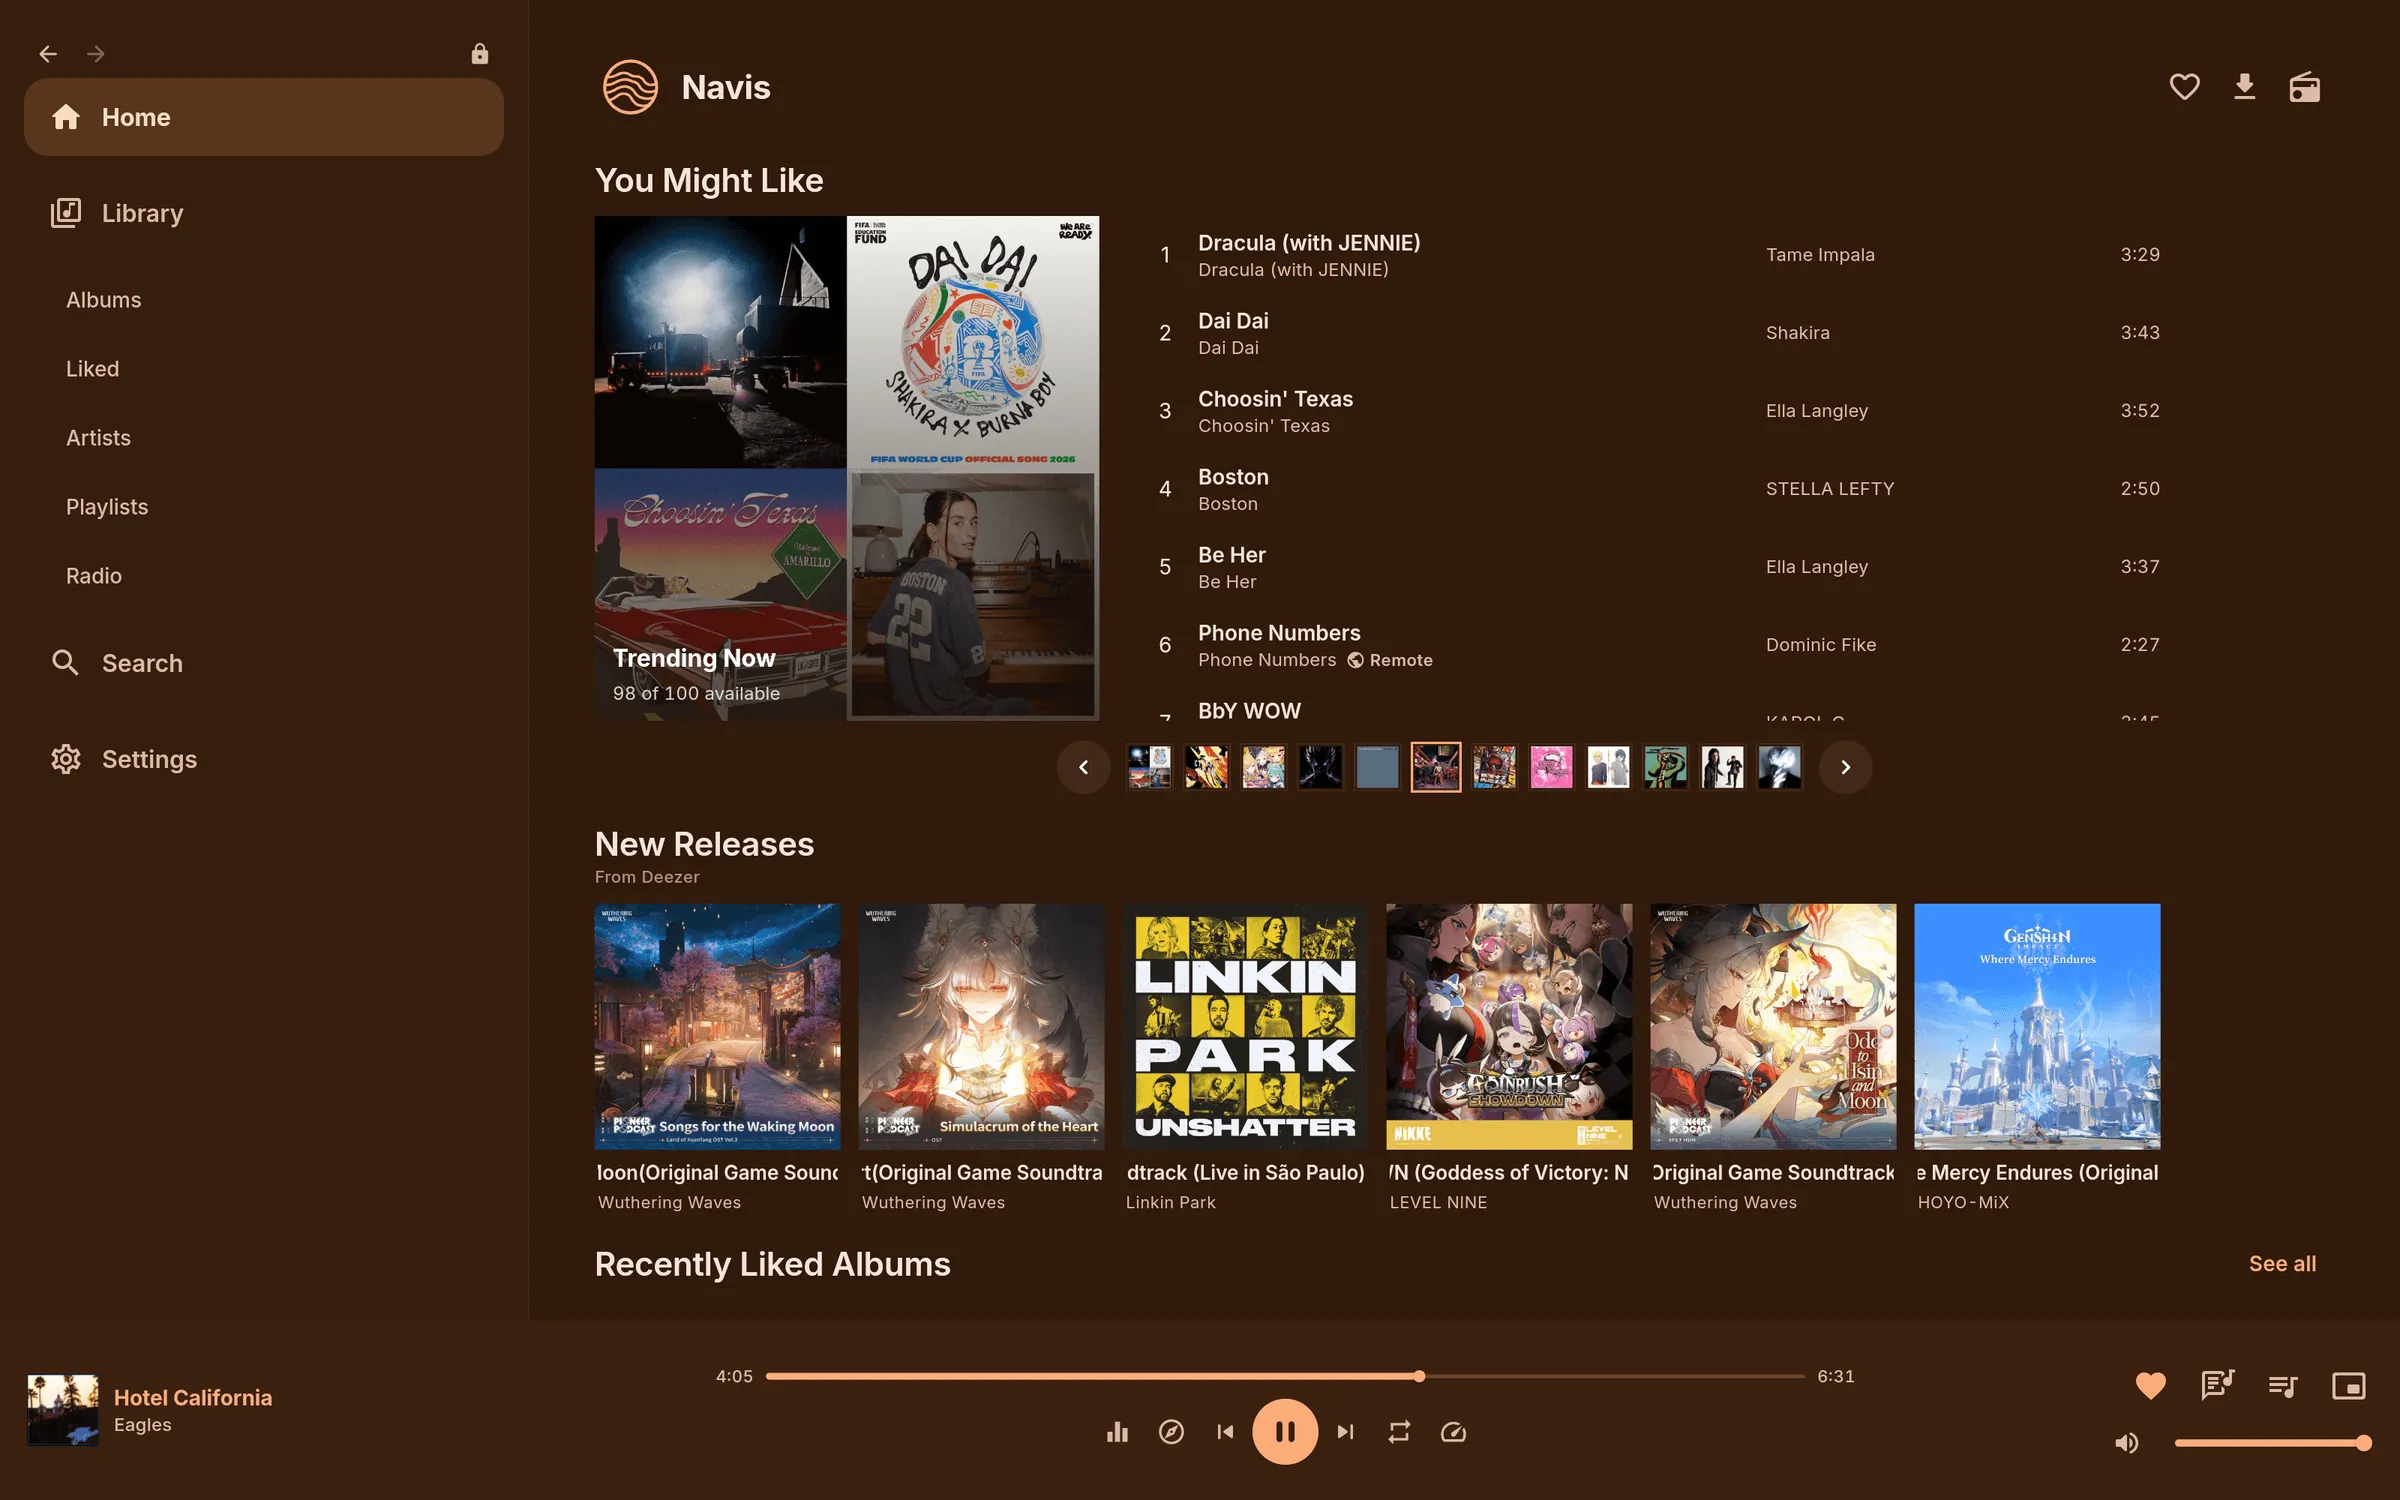Click the forward navigation arrow
The width and height of the screenshot is (2400, 1500).
pos(96,54)
